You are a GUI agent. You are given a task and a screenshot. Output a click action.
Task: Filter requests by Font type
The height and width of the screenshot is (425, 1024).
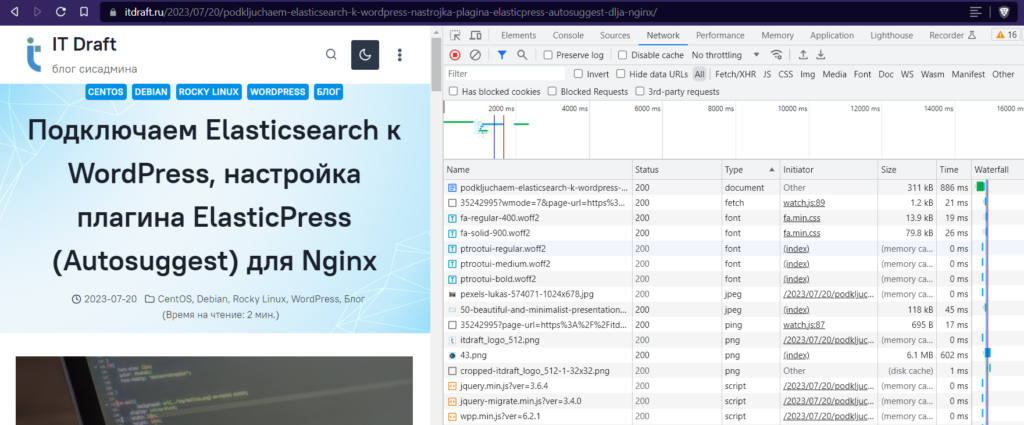862,74
